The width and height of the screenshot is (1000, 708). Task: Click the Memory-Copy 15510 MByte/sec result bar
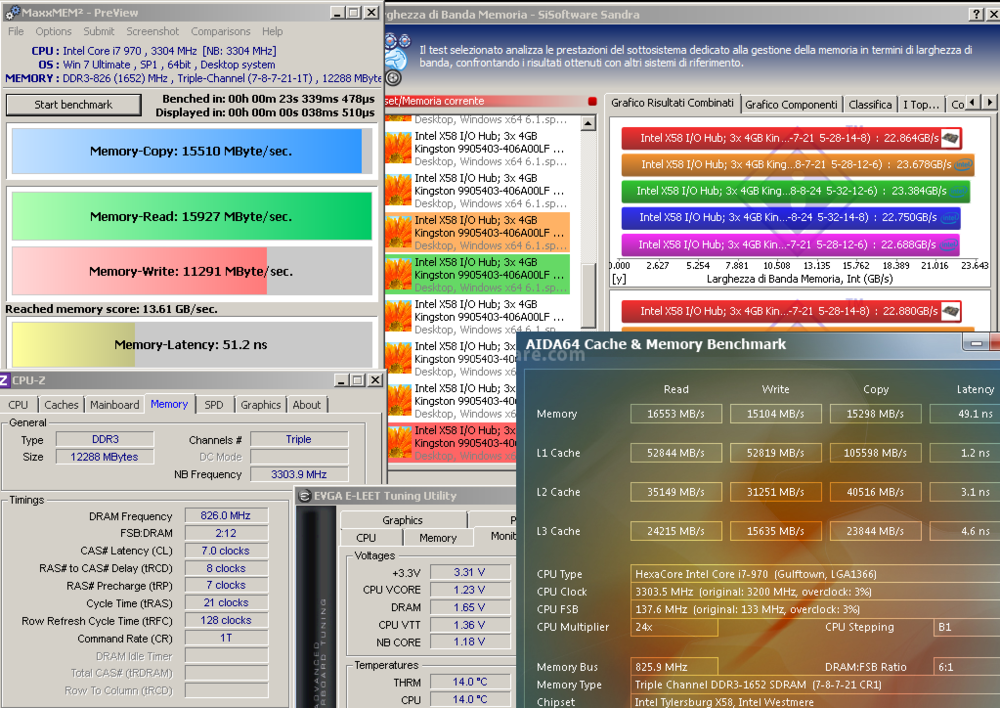tap(192, 151)
